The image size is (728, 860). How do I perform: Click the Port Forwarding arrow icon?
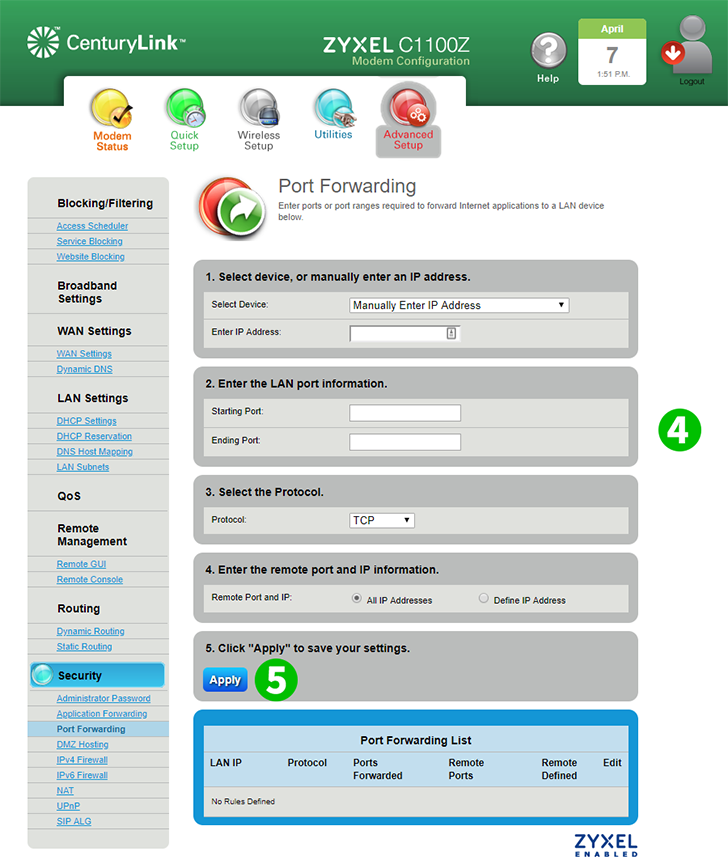232,208
